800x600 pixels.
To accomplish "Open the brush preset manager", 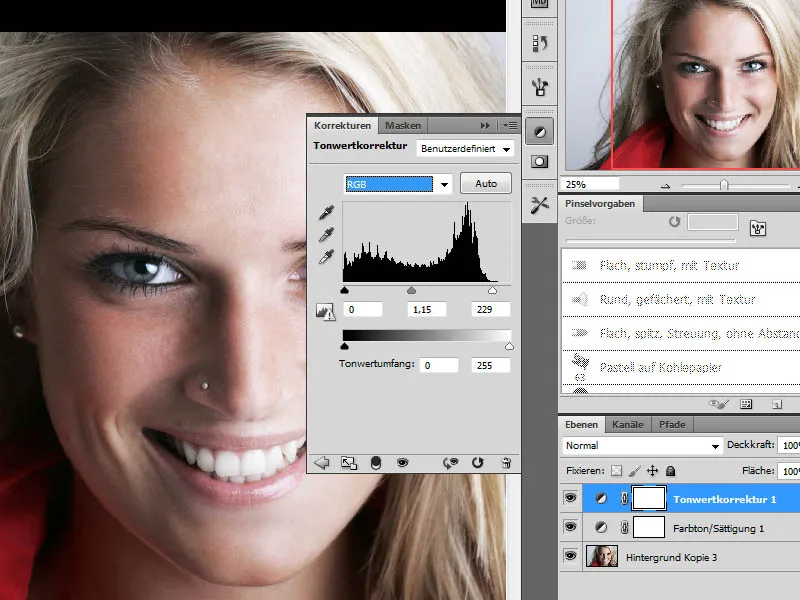I will tap(746, 404).
